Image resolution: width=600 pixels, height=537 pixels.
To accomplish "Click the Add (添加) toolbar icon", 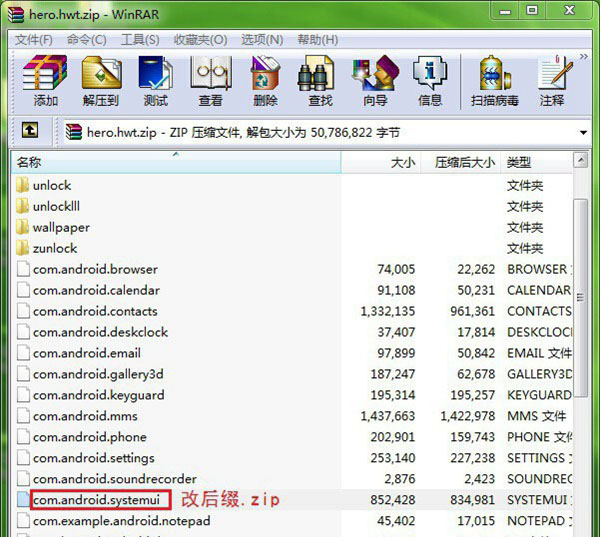I will point(45,73).
